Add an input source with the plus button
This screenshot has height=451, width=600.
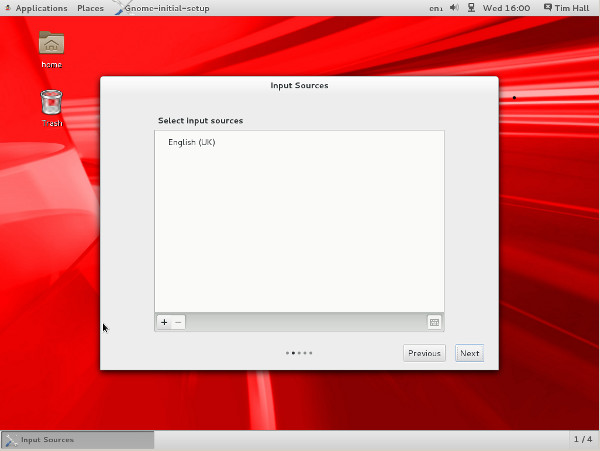164,322
